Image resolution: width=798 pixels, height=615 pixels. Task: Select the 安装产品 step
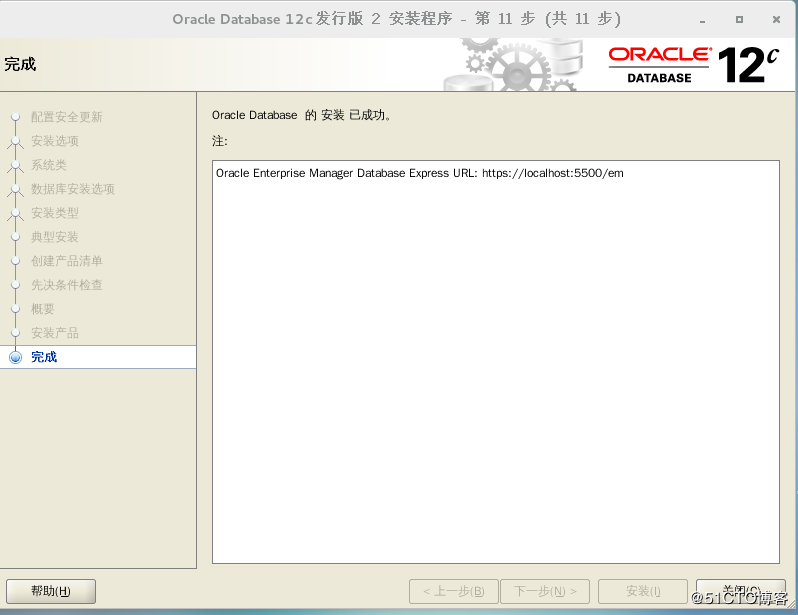[x=55, y=333]
